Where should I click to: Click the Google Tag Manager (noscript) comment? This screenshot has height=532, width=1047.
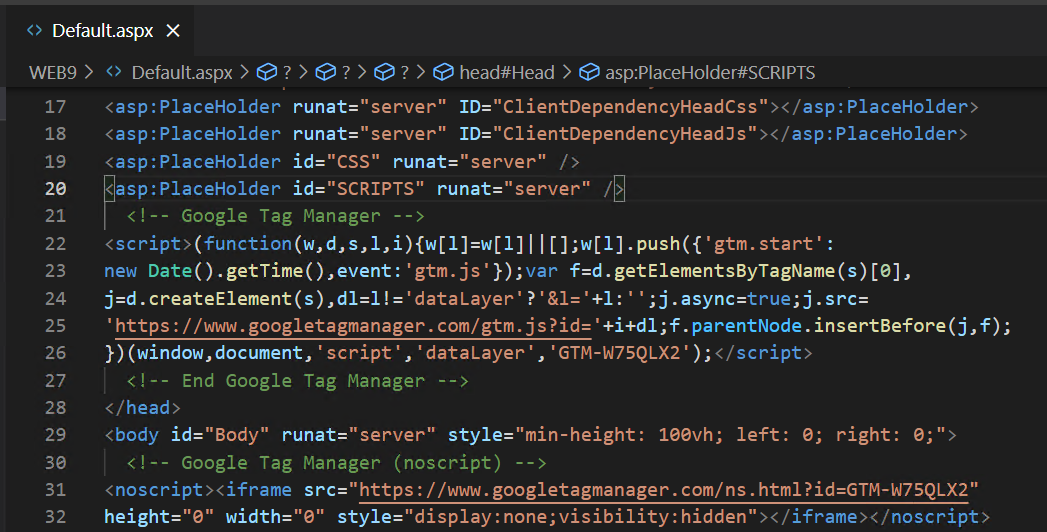click(337, 463)
